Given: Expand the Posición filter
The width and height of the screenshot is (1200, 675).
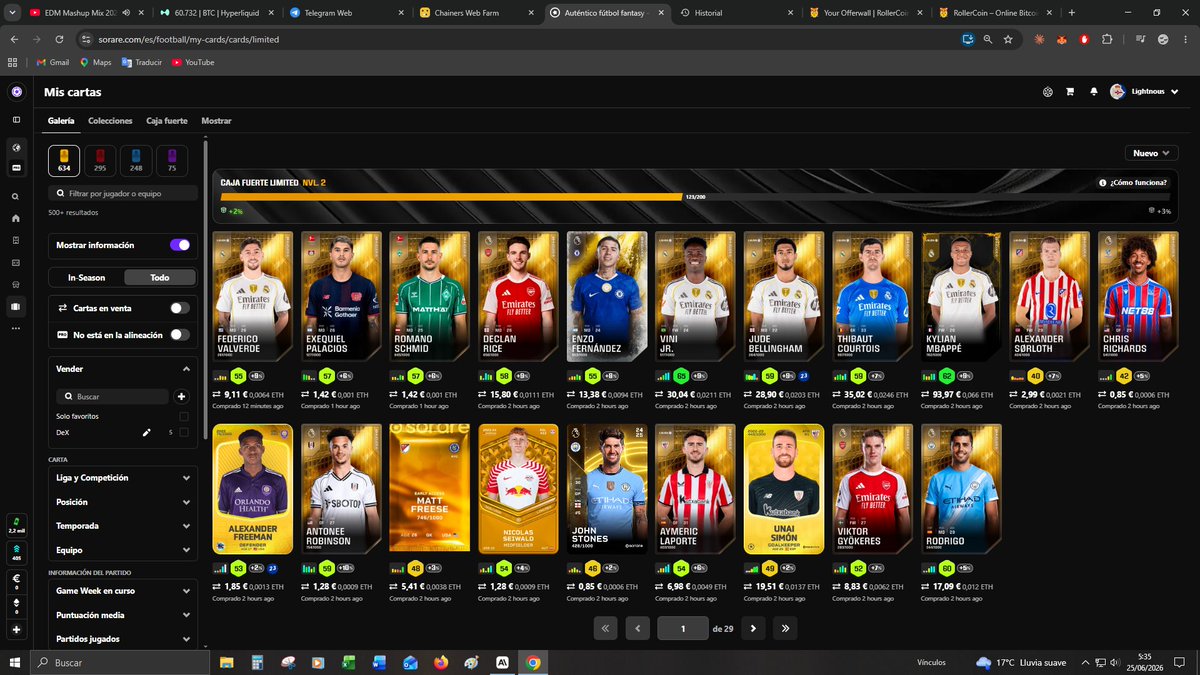Looking at the screenshot, I should pyautogui.click(x=122, y=502).
